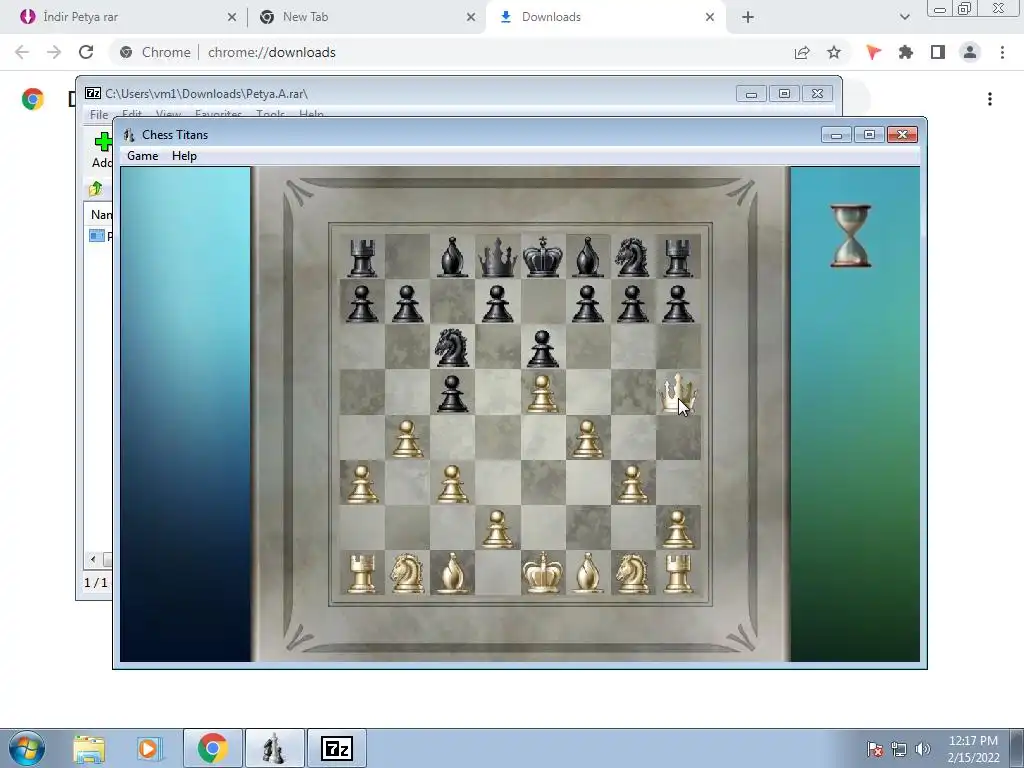
Task: Go forward in Chrome
Action: click(54, 52)
